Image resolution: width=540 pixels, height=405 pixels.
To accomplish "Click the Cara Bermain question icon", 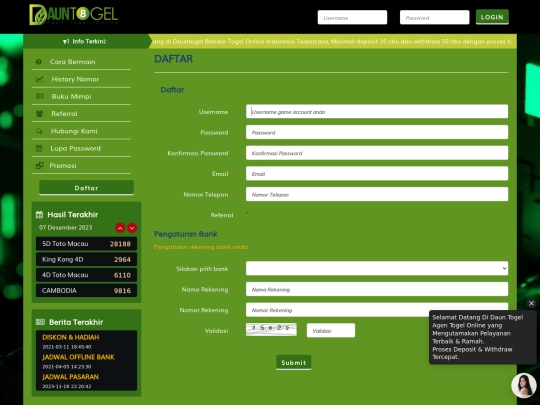I will [x=39, y=62].
